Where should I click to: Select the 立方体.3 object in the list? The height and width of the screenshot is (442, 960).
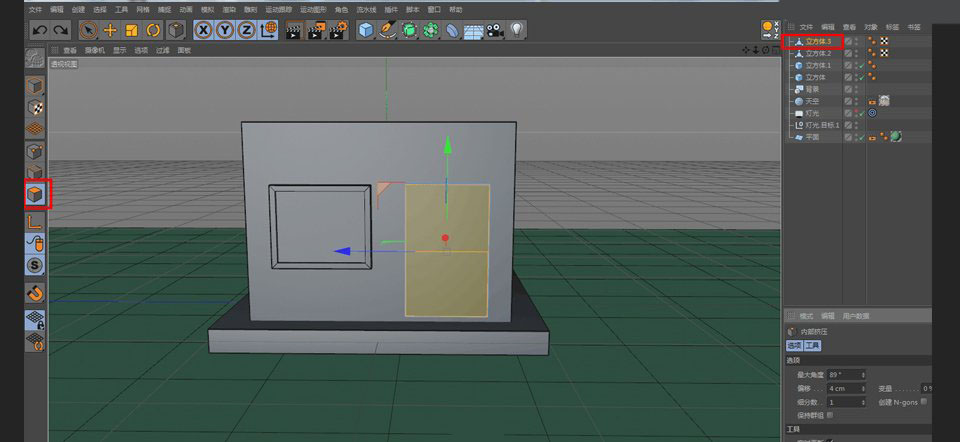(818, 41)
